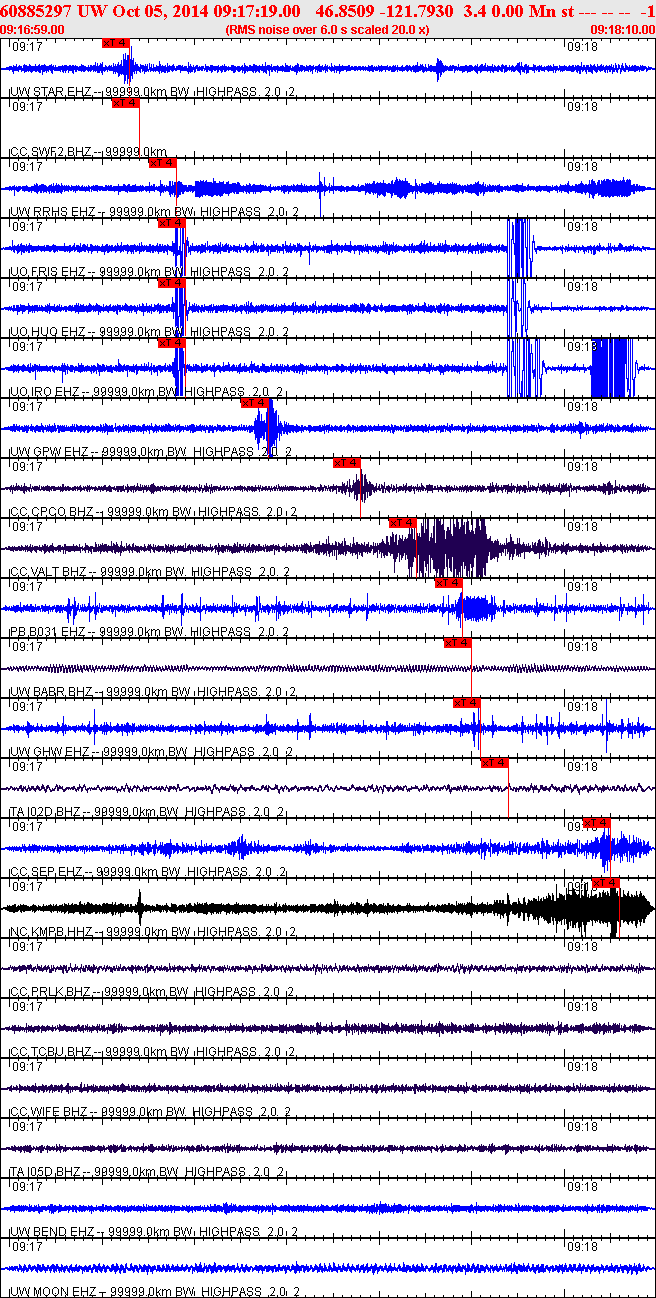Click the red pick marker on the UW BABR trace

[458, 643]
